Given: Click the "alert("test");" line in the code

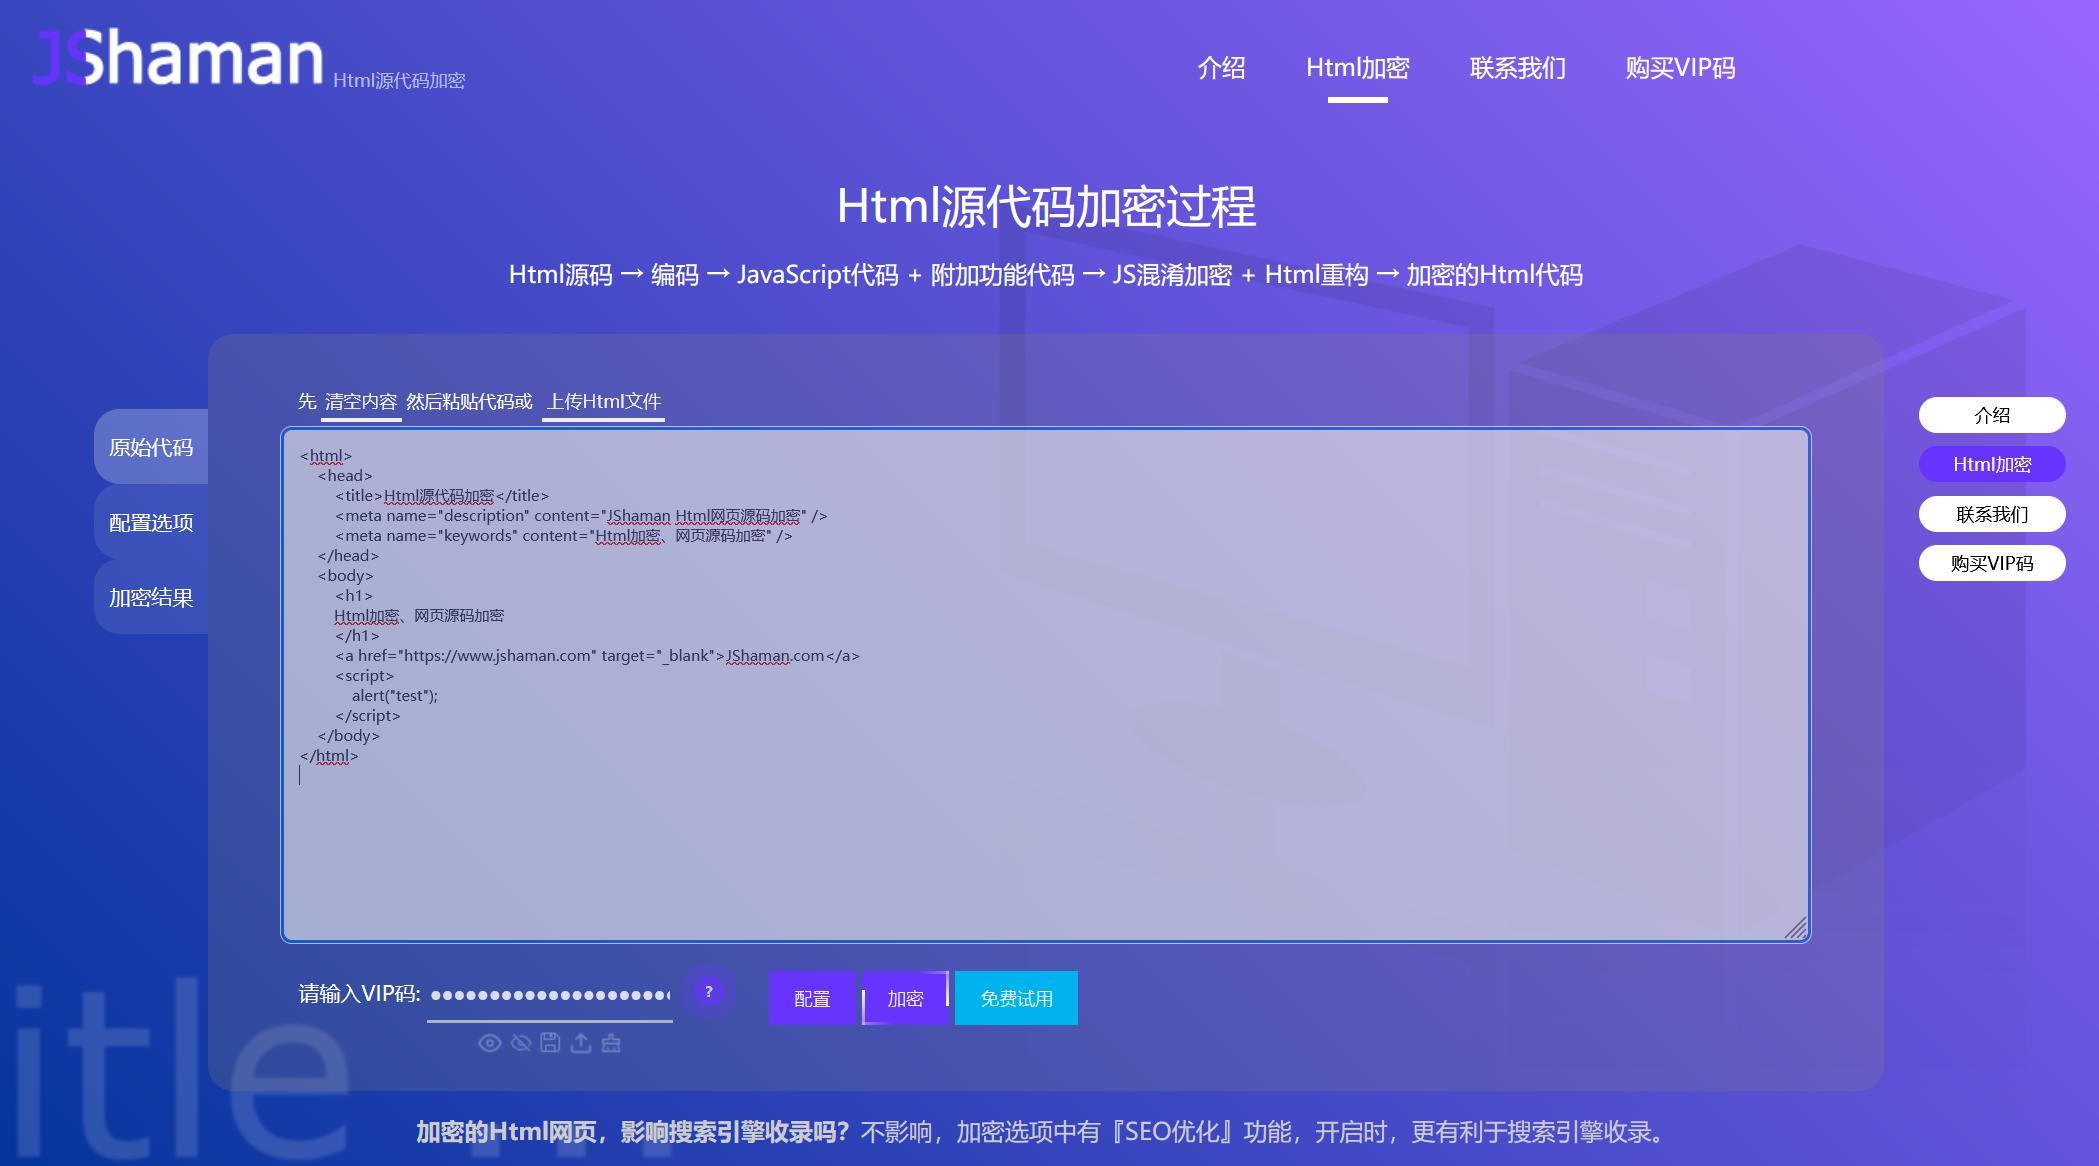Looking at the screenshot, I should pyautogui.click(x=395, y=696).
